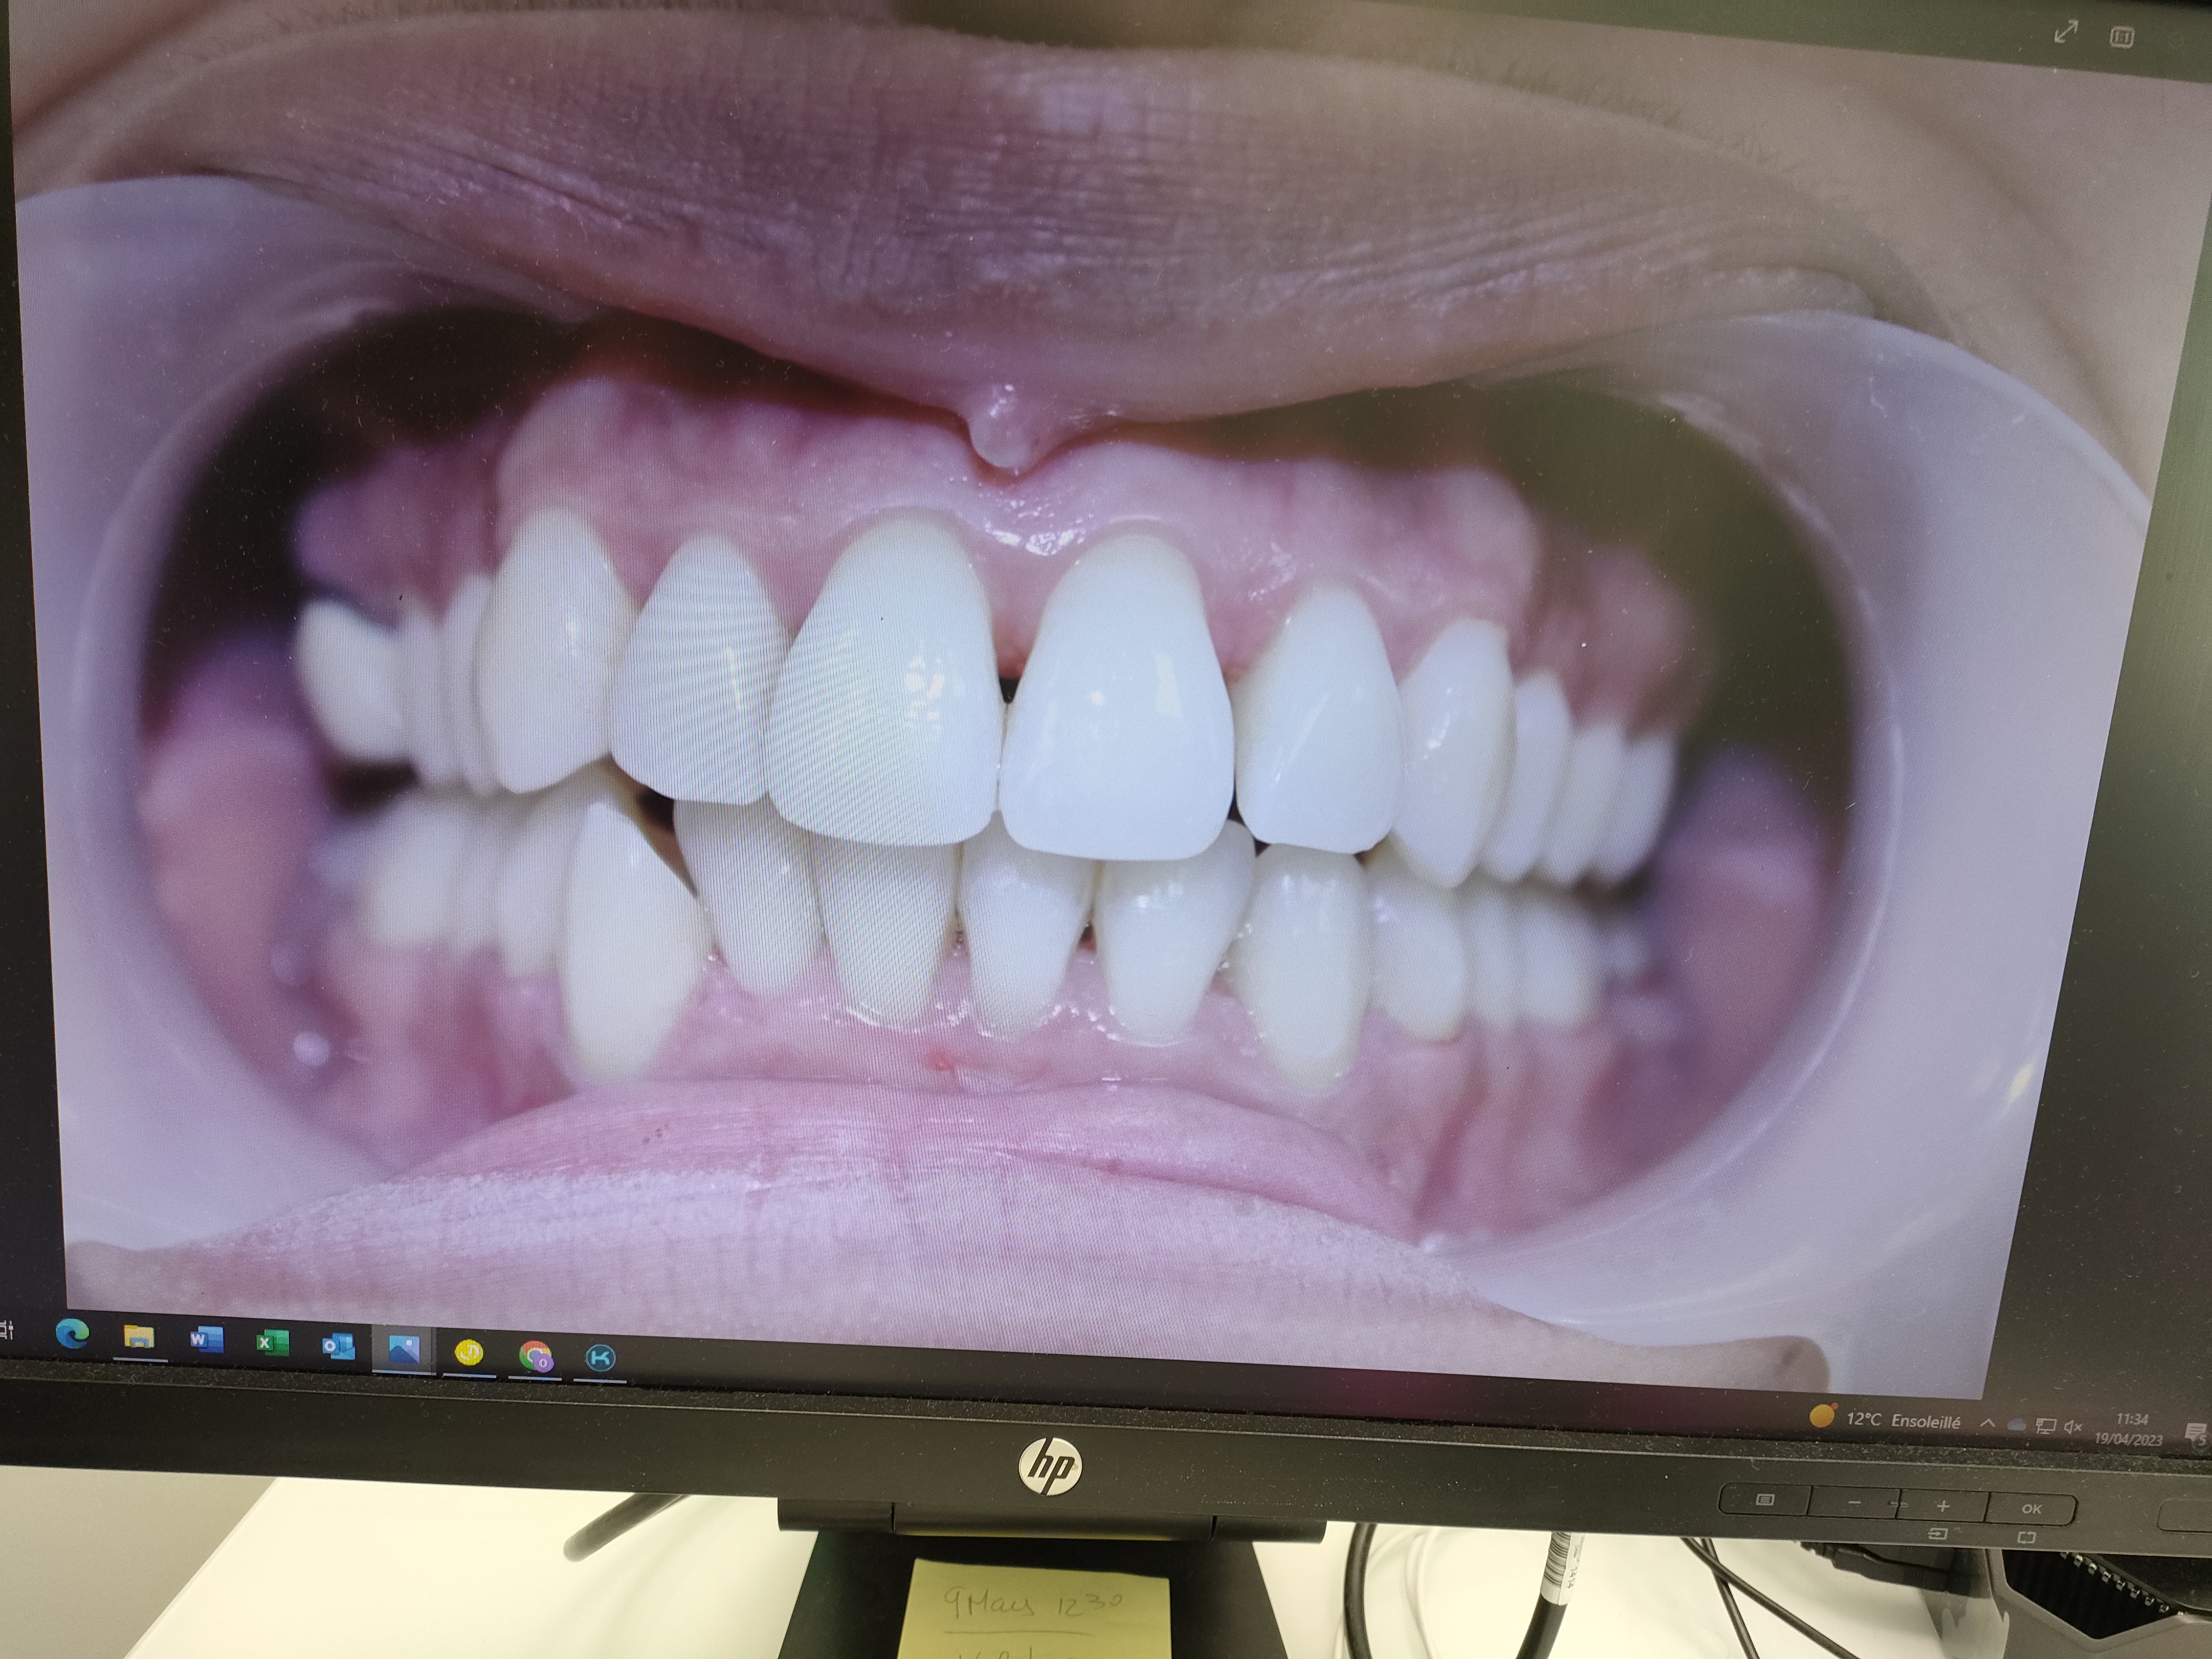The image size is (2212, 1659).
Task: Click the OneDrive cloud tray icon
Action: coord(2016,1425)
